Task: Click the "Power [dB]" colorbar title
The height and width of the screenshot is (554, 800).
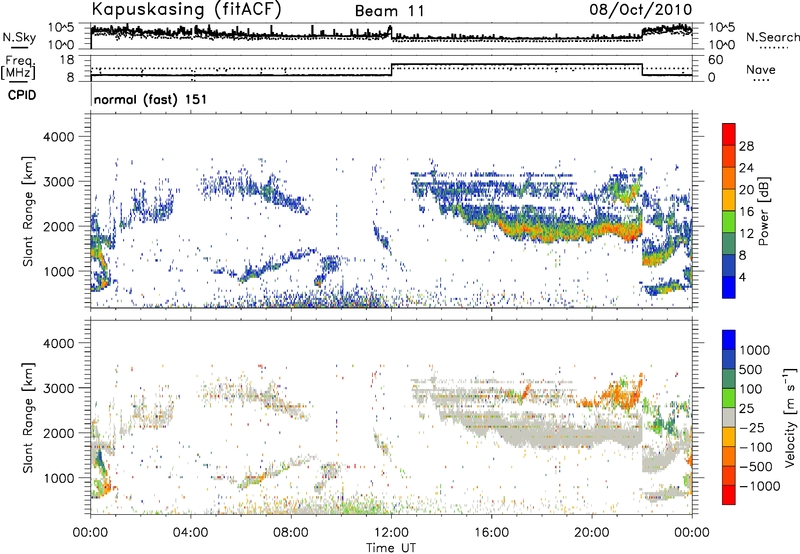Action: click(x=764, y=211)
